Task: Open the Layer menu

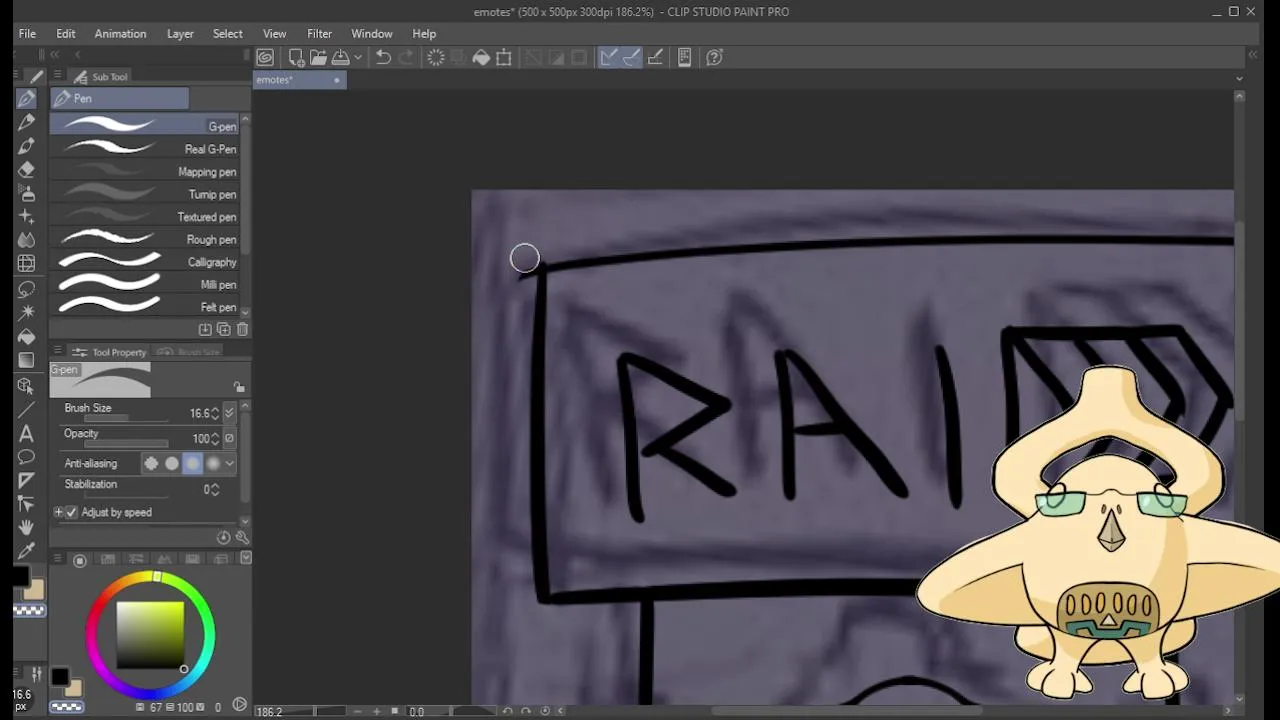Action: point(180,33)
